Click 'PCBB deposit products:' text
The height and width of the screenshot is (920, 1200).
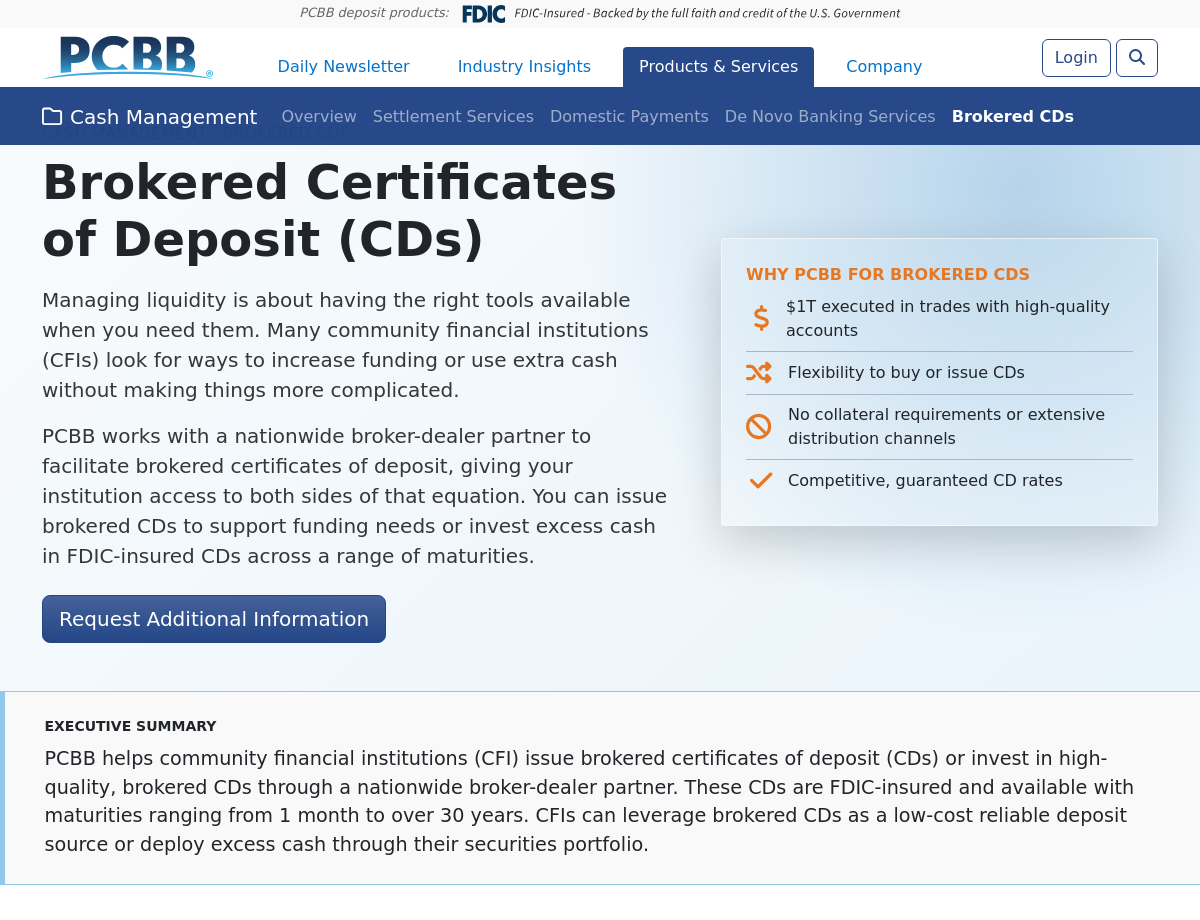coord(374,13)
